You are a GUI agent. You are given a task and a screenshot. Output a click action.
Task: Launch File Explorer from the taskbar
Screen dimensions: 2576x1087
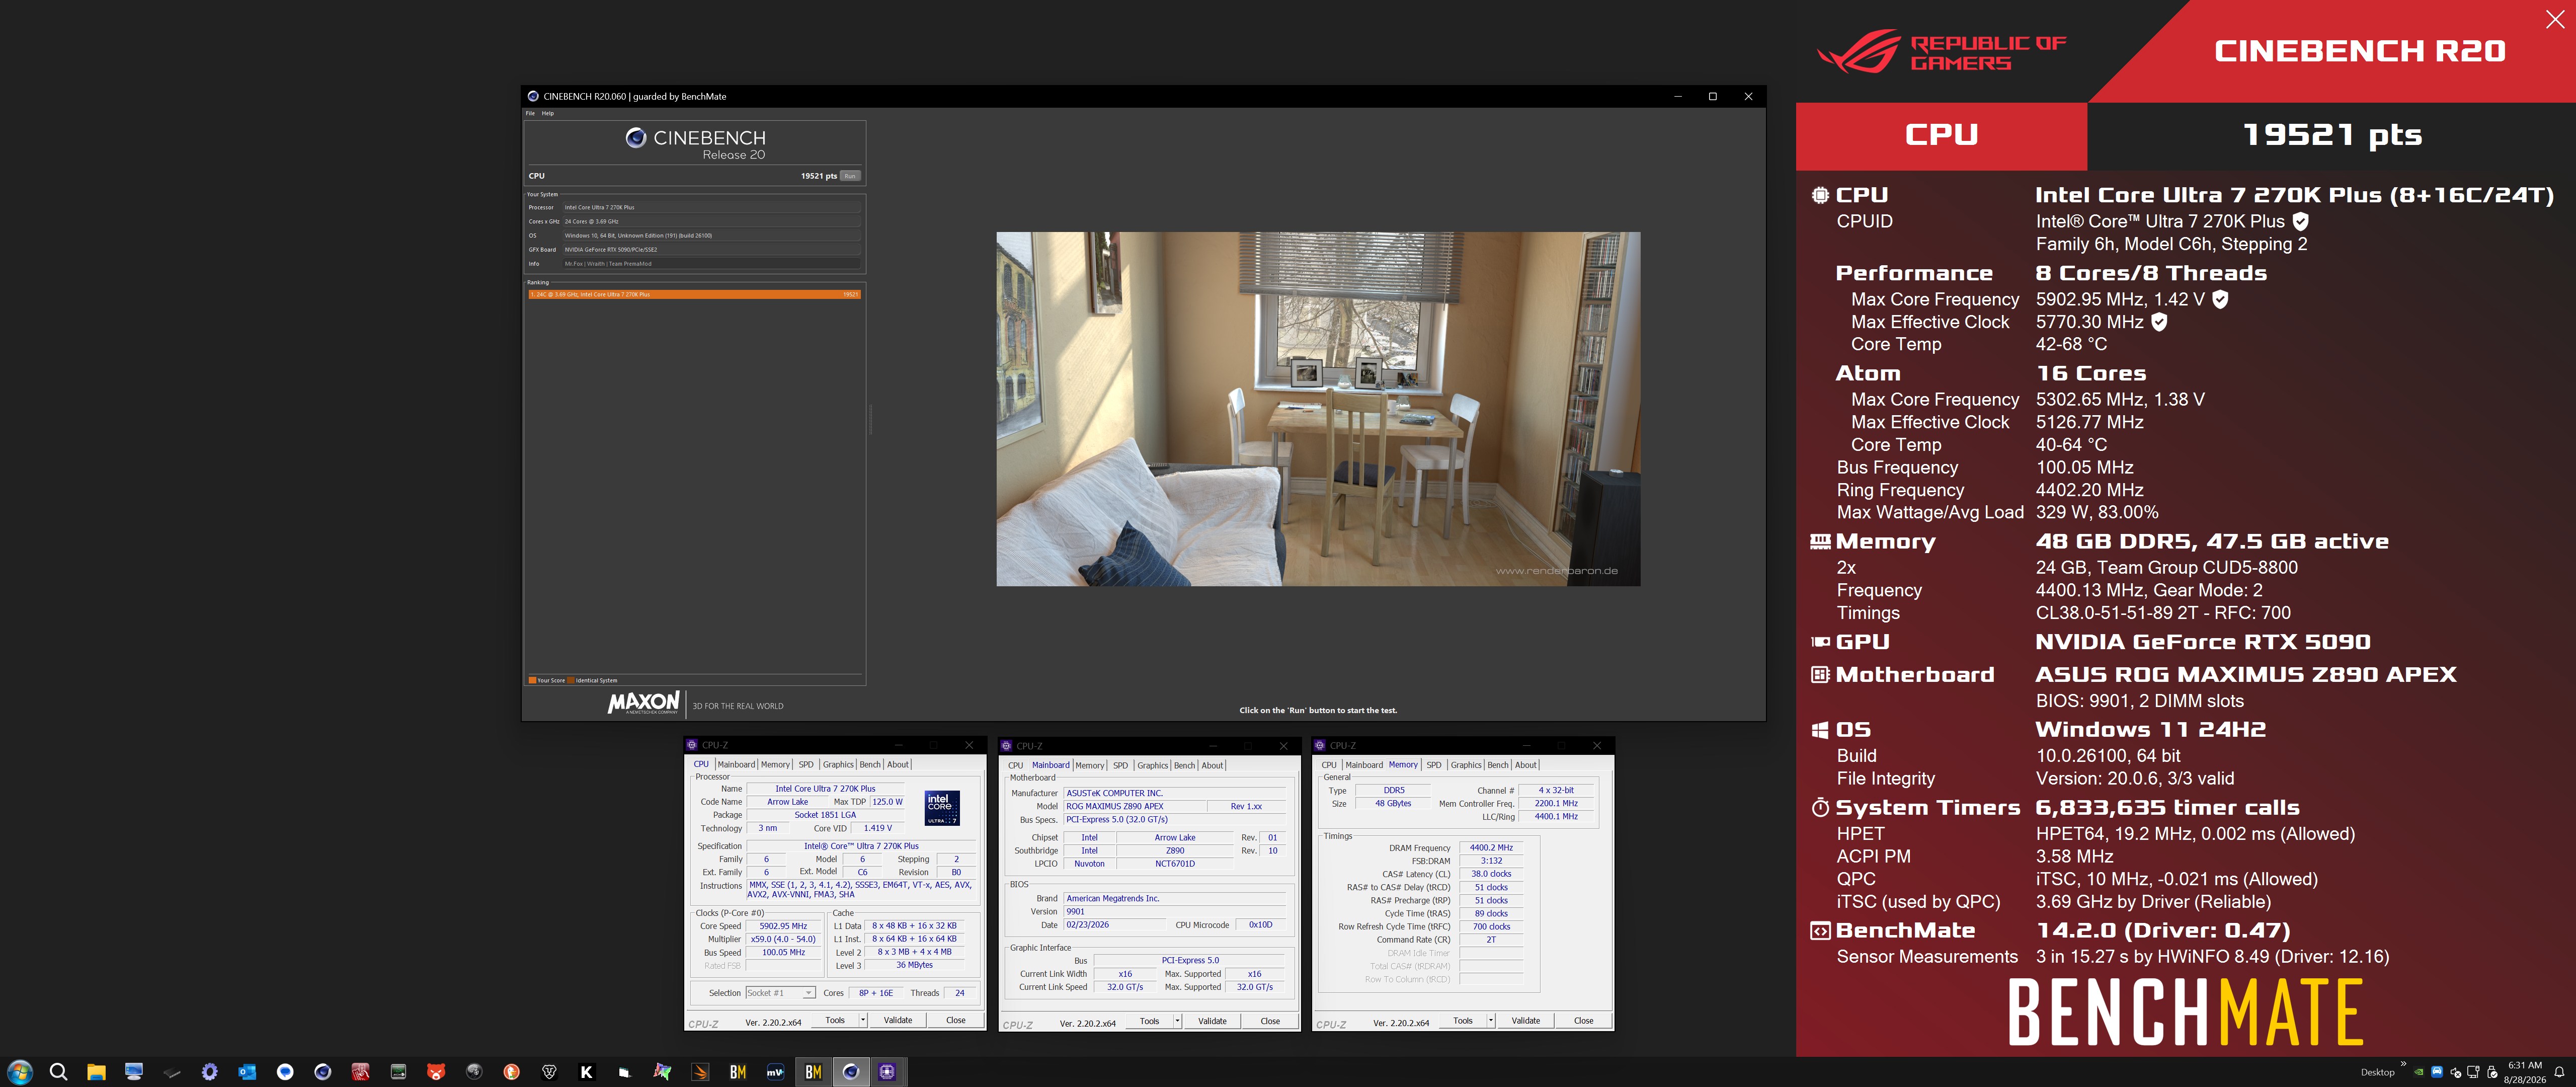point(96,1072)
